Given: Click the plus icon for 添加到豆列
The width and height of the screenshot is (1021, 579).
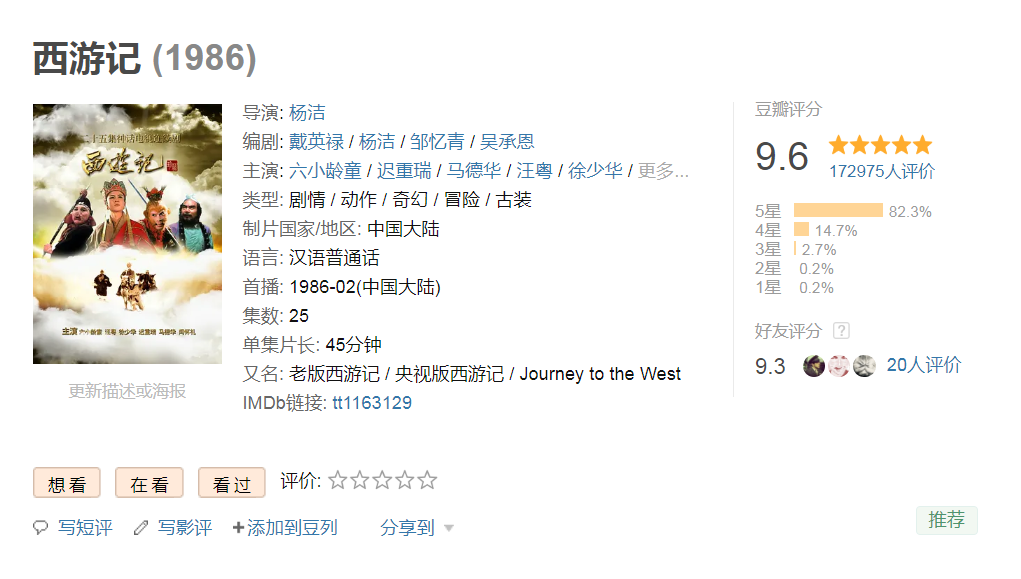Looking at the screenshot, I should [238, 528].
